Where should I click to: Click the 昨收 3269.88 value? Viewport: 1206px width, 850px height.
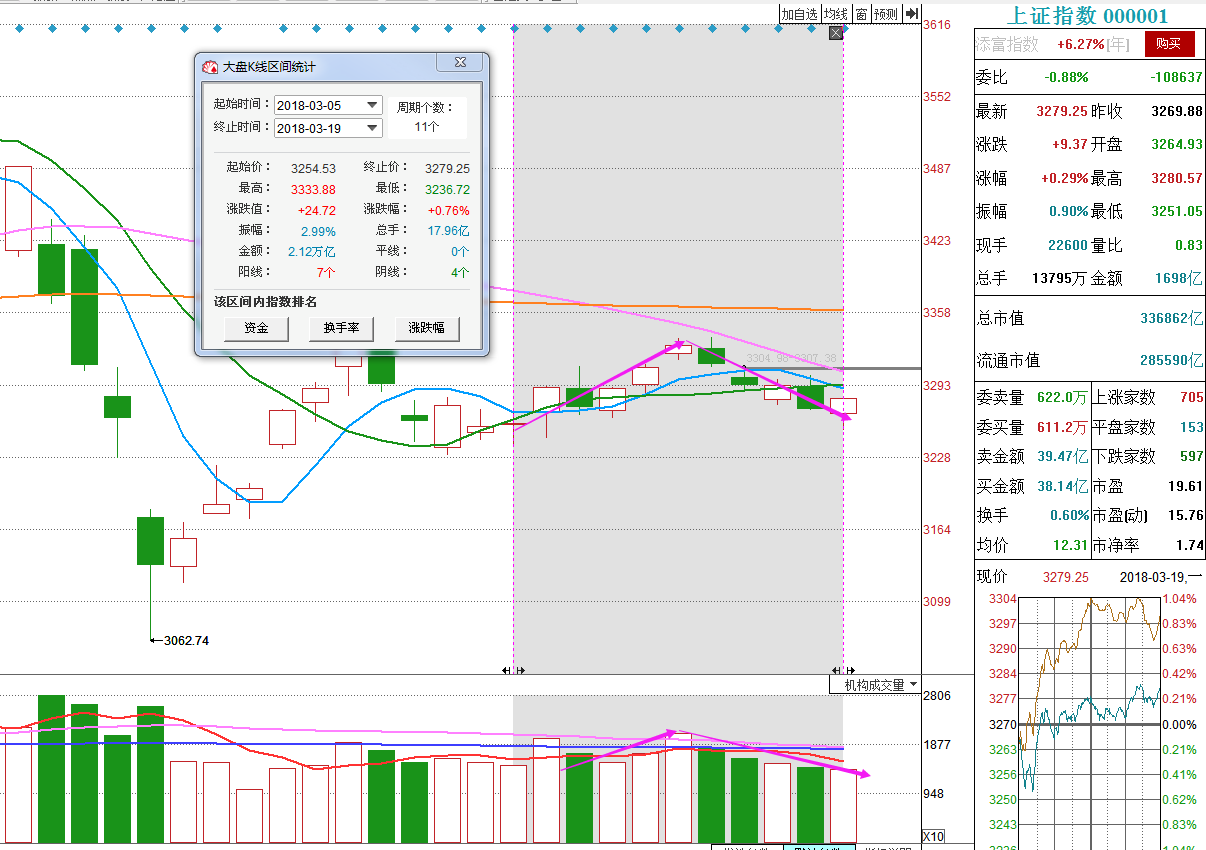coord(1176,112)
